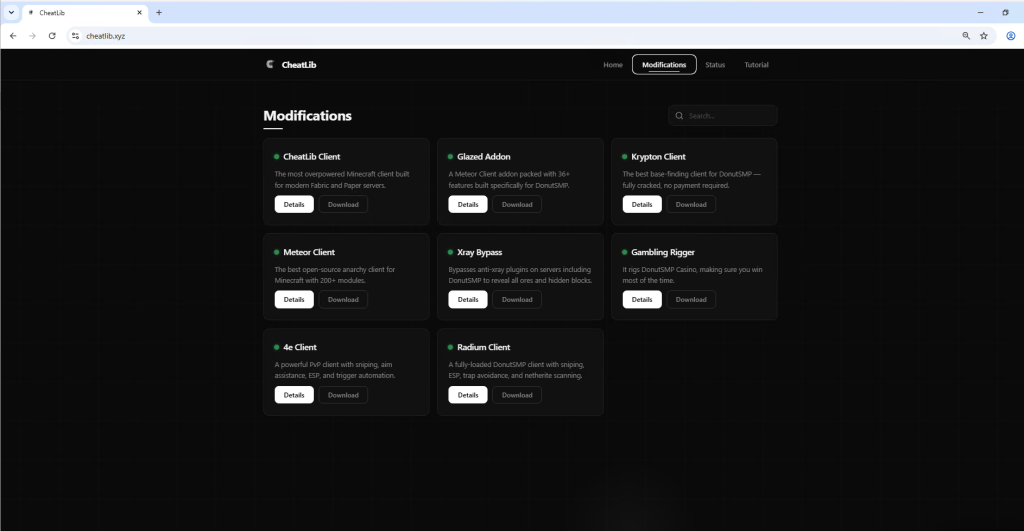Select the CheatLib browser tab

(x=85, y=12)
